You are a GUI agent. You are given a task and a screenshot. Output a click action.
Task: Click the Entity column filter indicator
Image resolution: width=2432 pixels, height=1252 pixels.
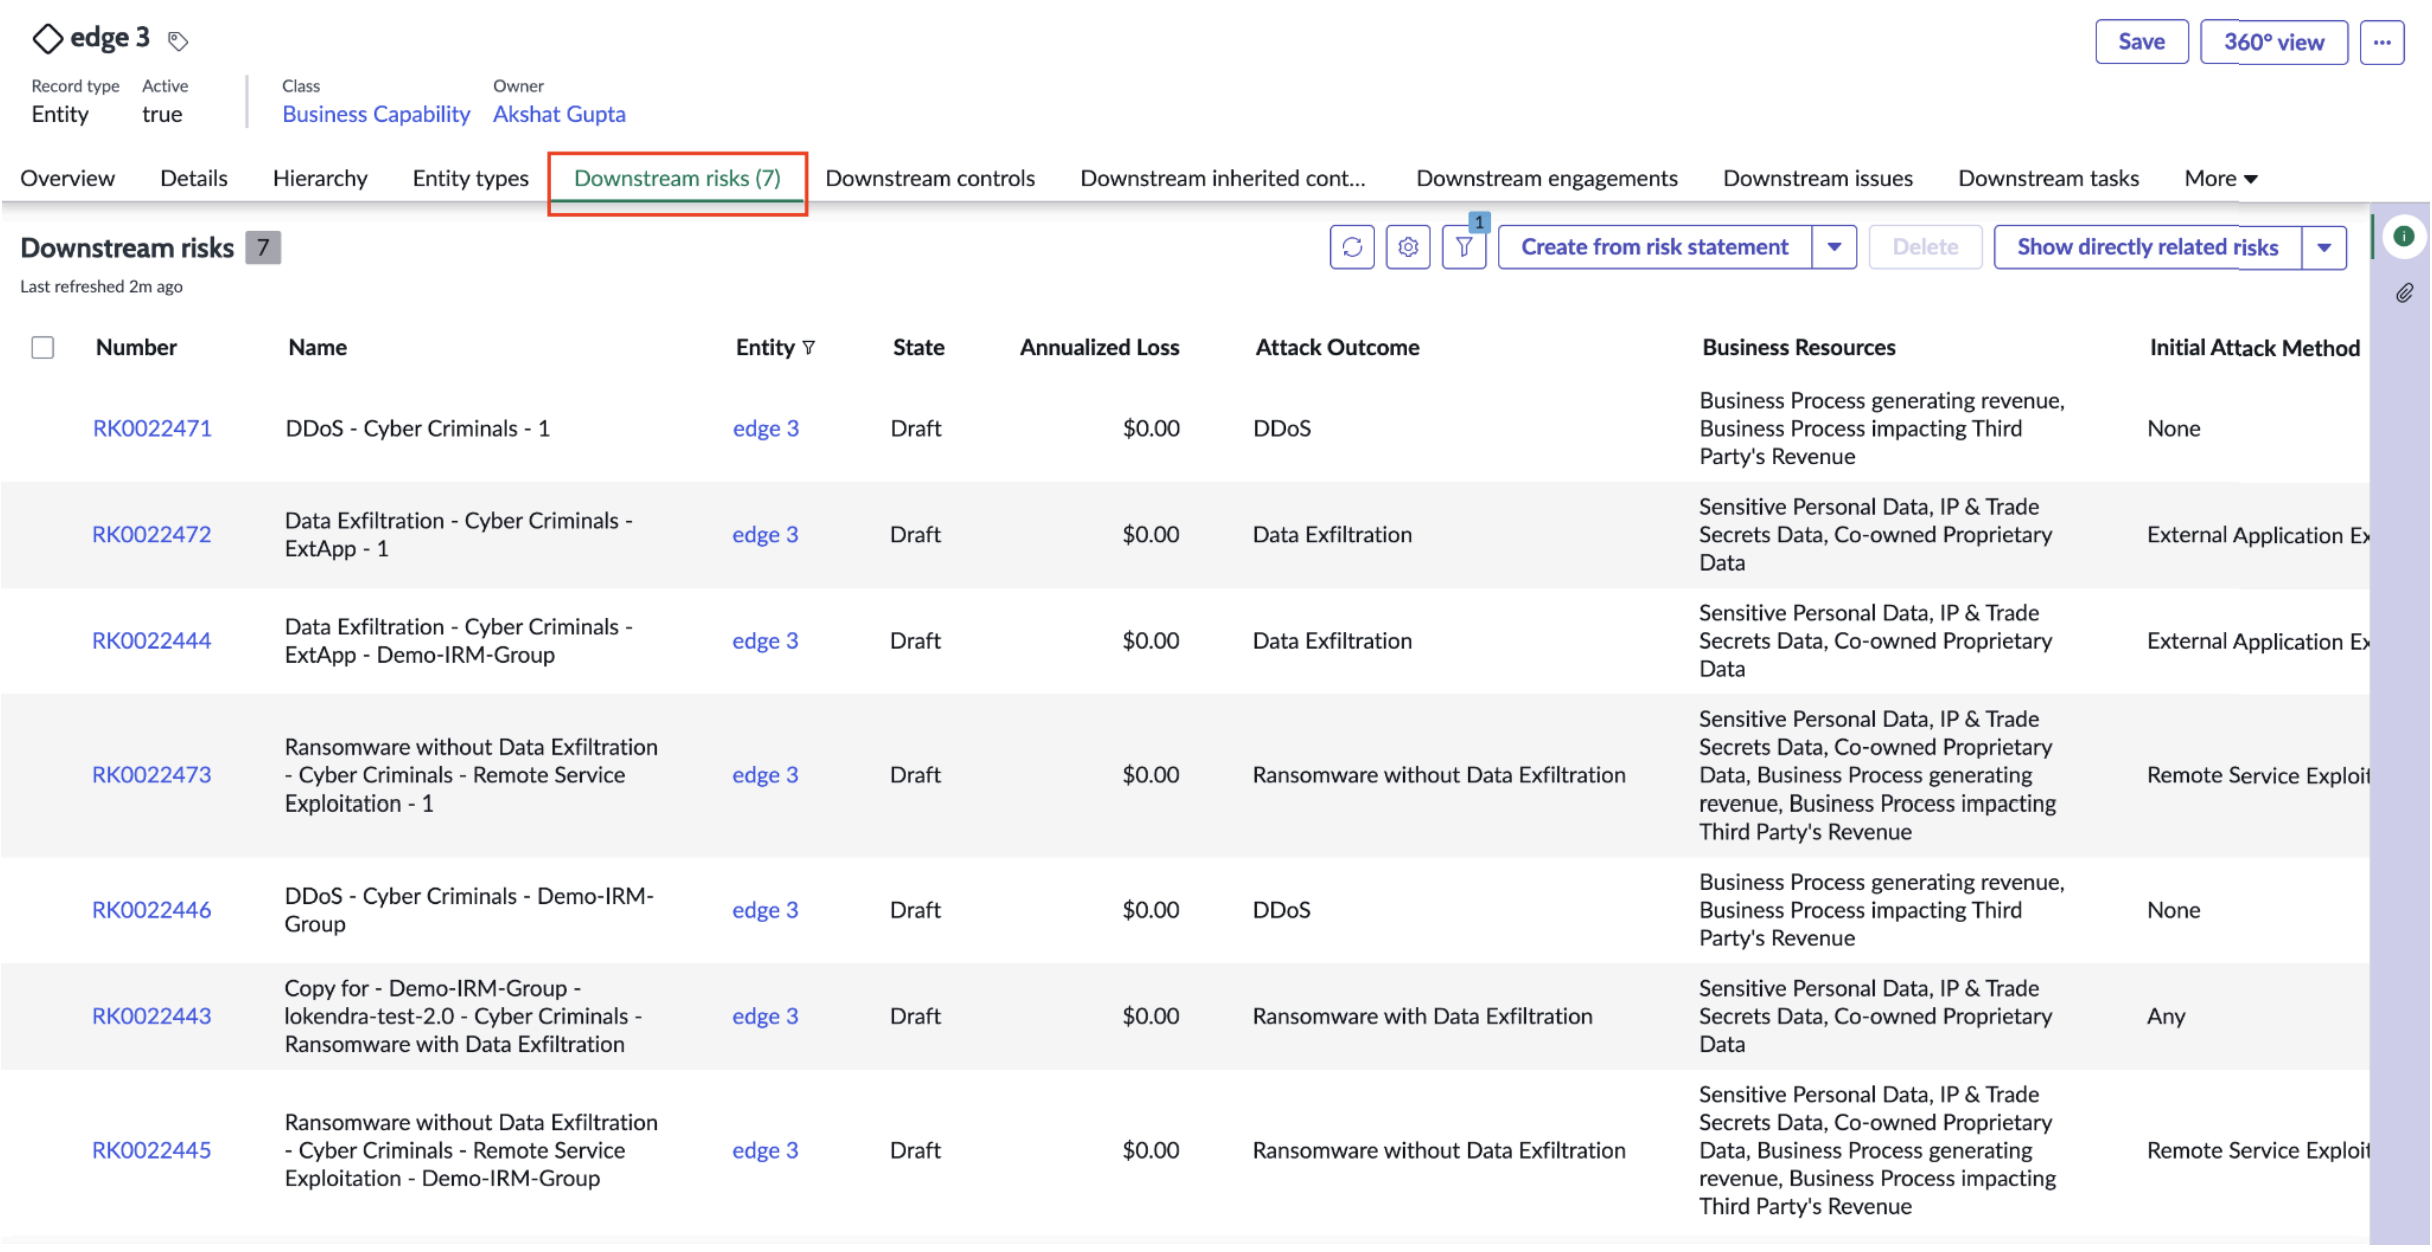(809, 348)
